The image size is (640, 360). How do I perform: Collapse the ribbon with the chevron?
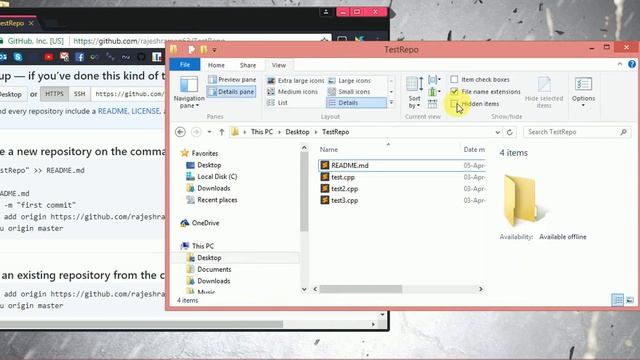(620, 64)
